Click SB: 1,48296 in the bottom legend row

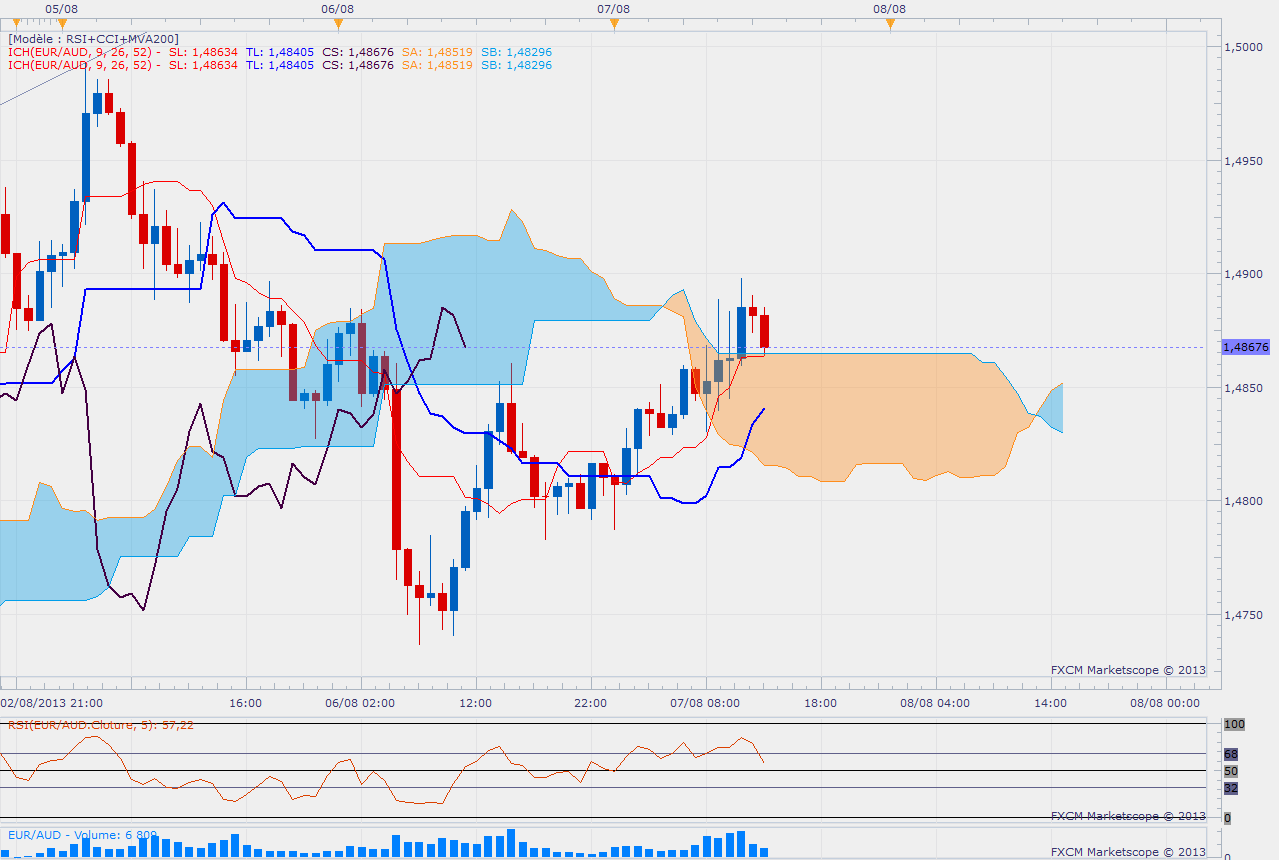[x=517, y=65]
